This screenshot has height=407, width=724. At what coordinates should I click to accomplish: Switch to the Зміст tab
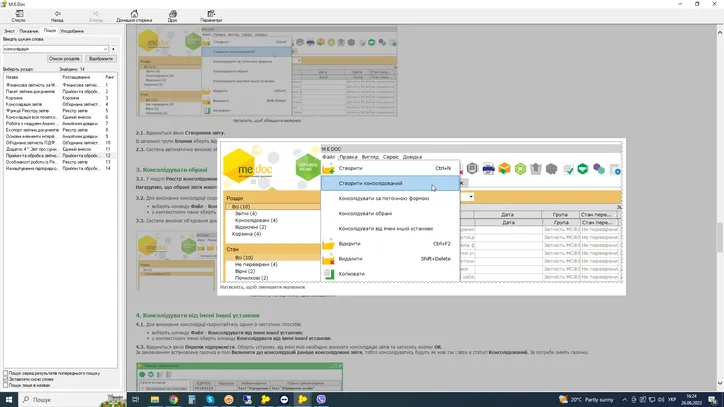pos(9,31)
